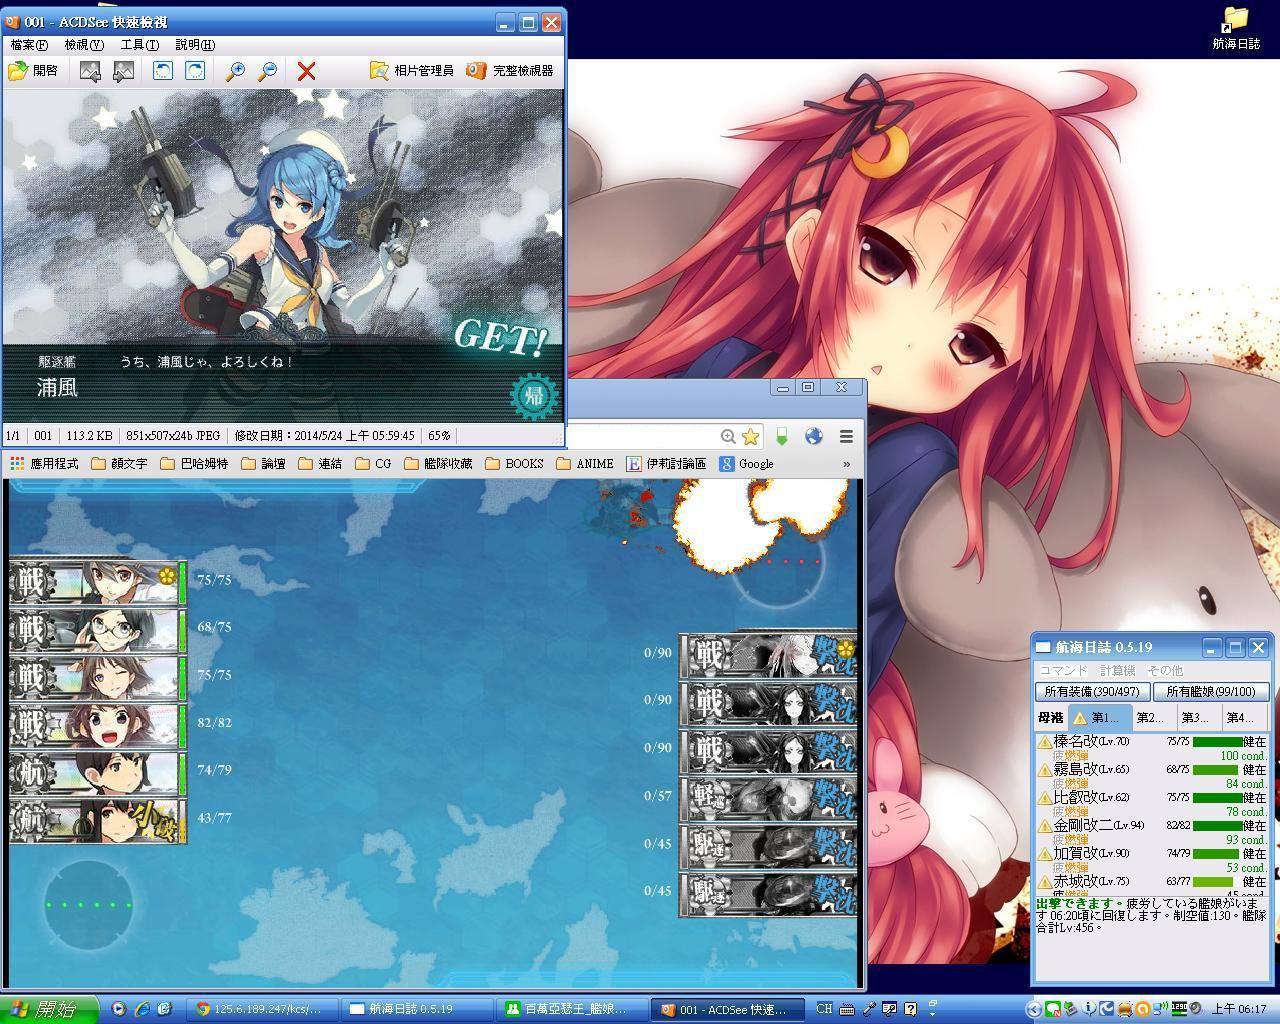The height and width of the screenshot is (1024, 1280).
Task: Click ship banner with 68/75 HP
Action: [x=98, y=629]
